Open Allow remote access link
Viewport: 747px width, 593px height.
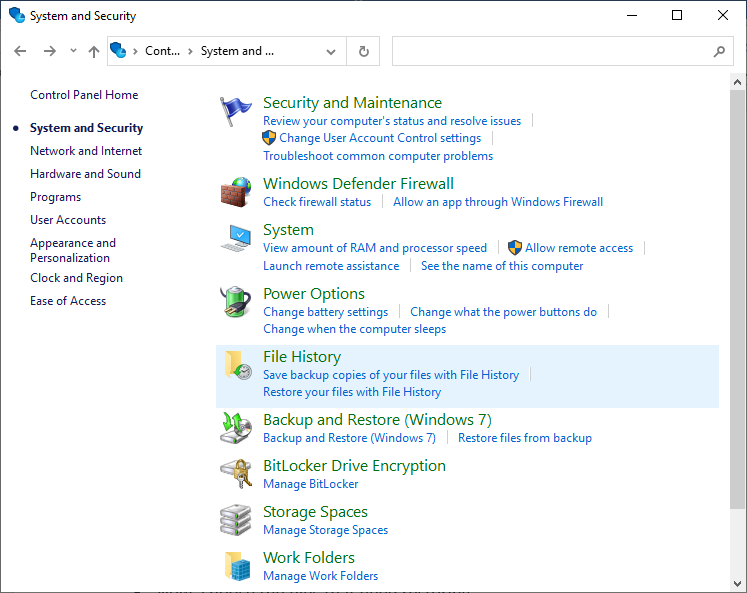tap(579, 248)
